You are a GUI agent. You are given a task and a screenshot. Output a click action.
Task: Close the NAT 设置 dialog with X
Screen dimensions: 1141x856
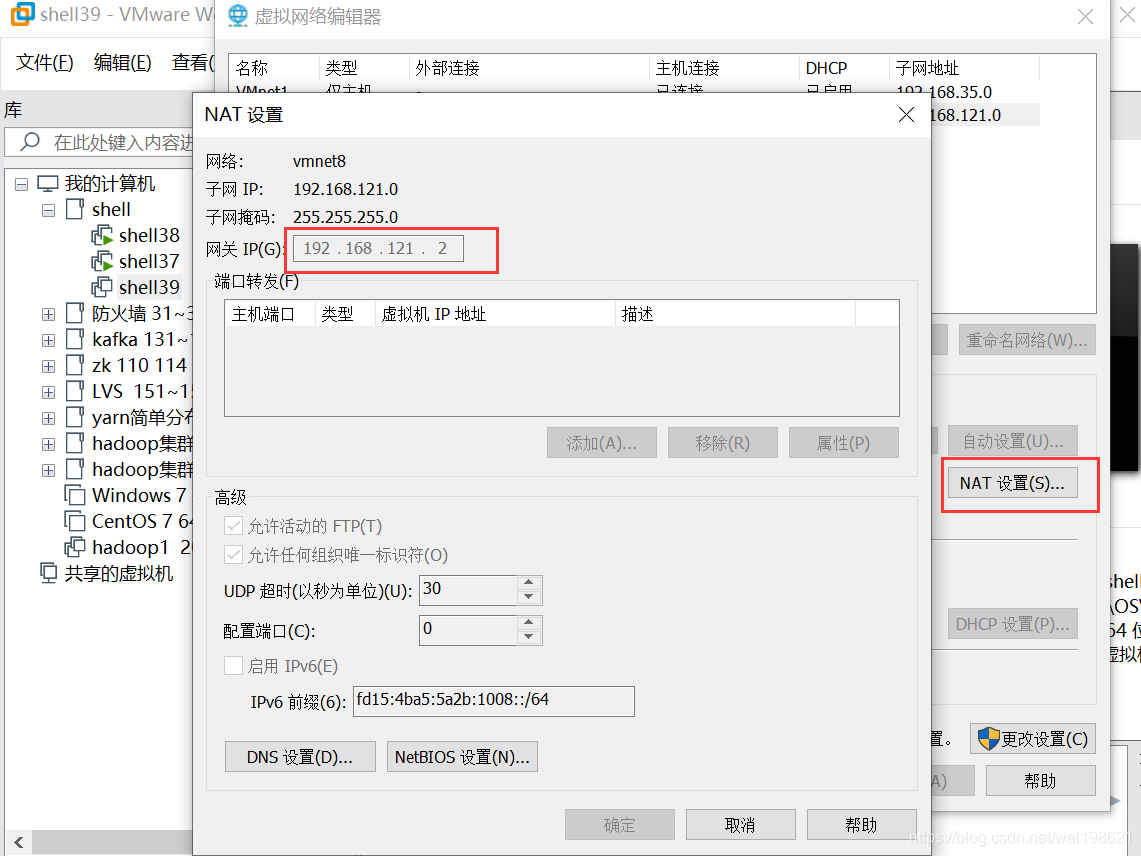tap(906, 114)
